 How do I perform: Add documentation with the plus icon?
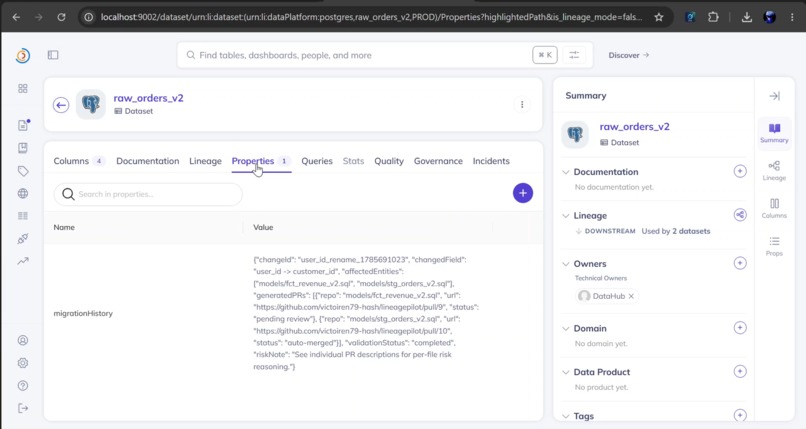(x=740, y=172)
